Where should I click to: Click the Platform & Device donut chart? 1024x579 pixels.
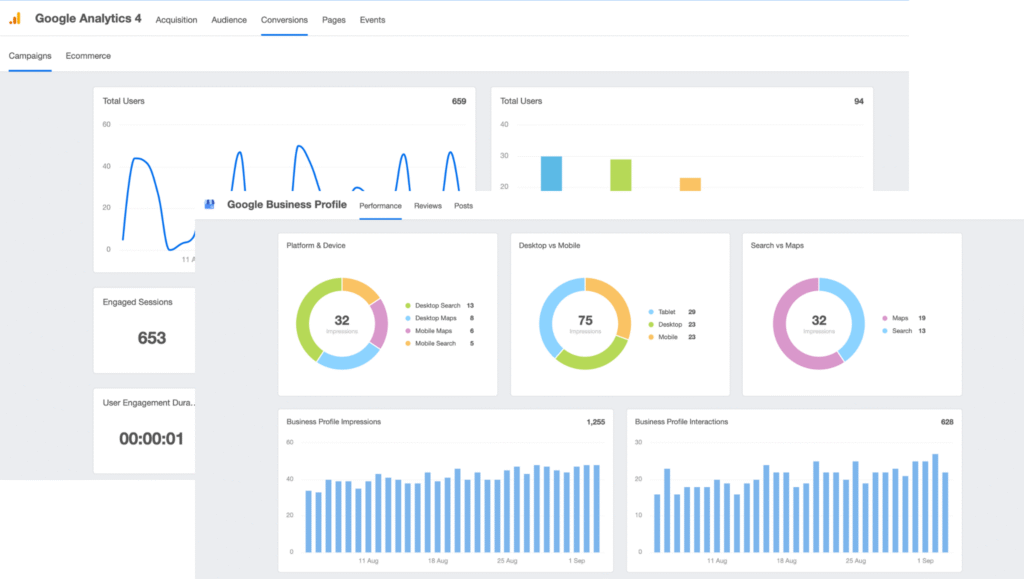[341, 324]
